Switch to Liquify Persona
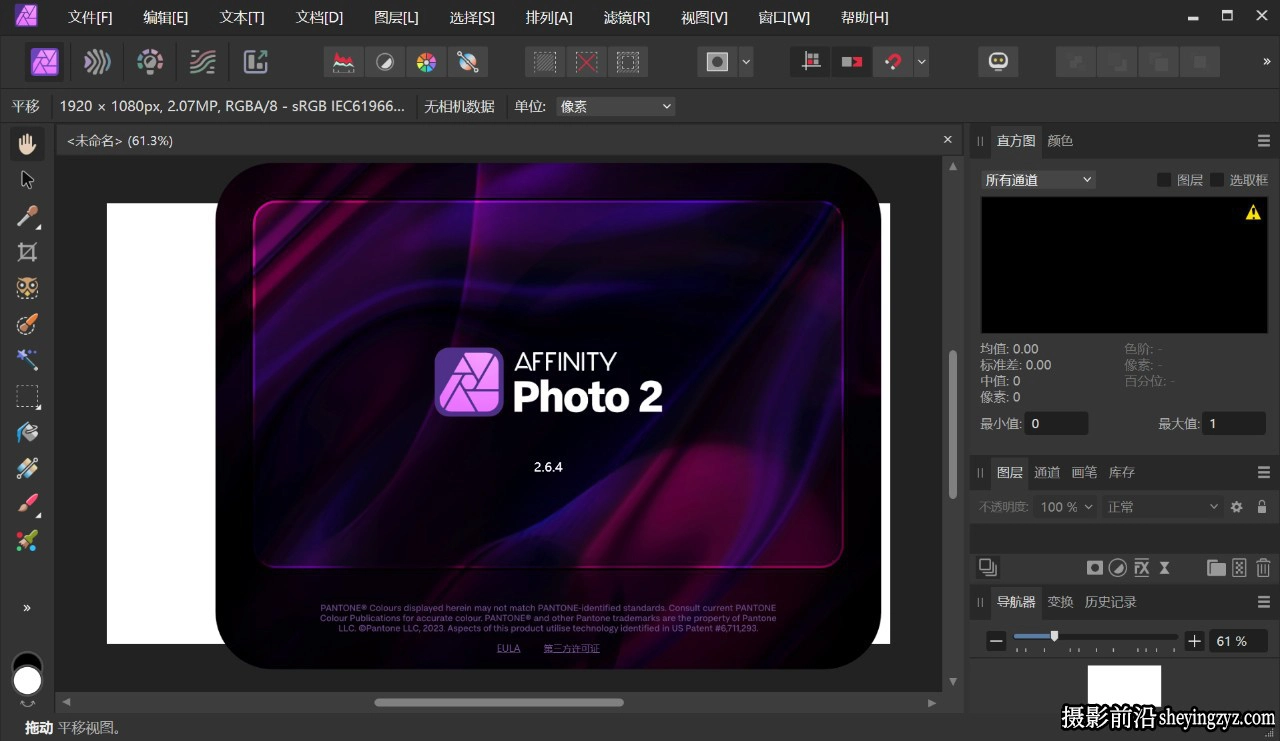Viewport: 1280px width, 741px height. [x=97, y=62]
